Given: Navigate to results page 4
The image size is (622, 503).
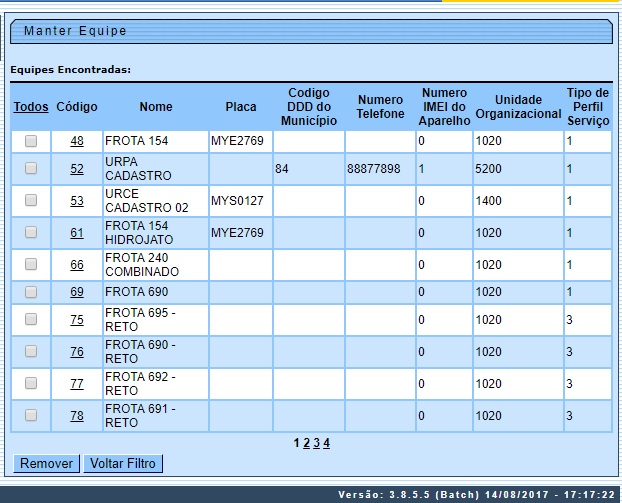Looking at the screenshot, I should (x=326, y=443).
